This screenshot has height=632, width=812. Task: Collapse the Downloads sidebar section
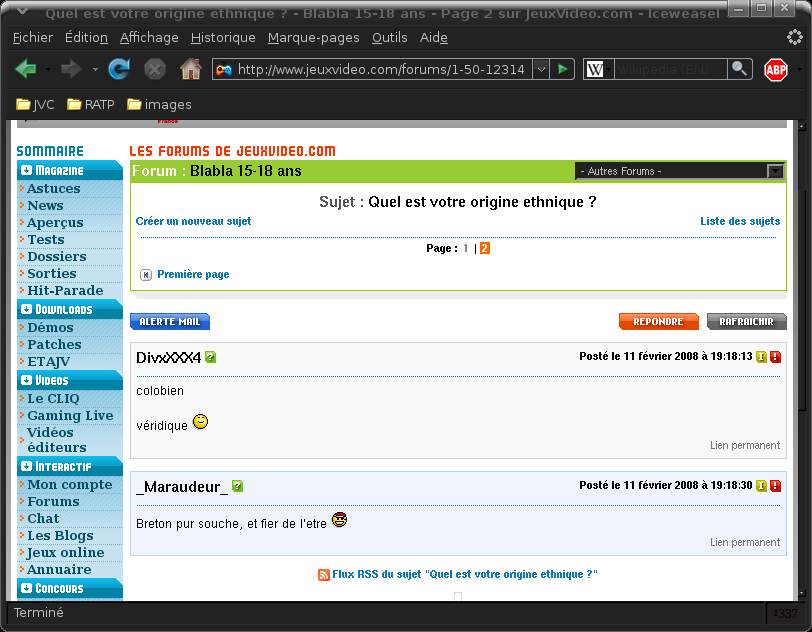pyautogui.click(x=26, y=309)
